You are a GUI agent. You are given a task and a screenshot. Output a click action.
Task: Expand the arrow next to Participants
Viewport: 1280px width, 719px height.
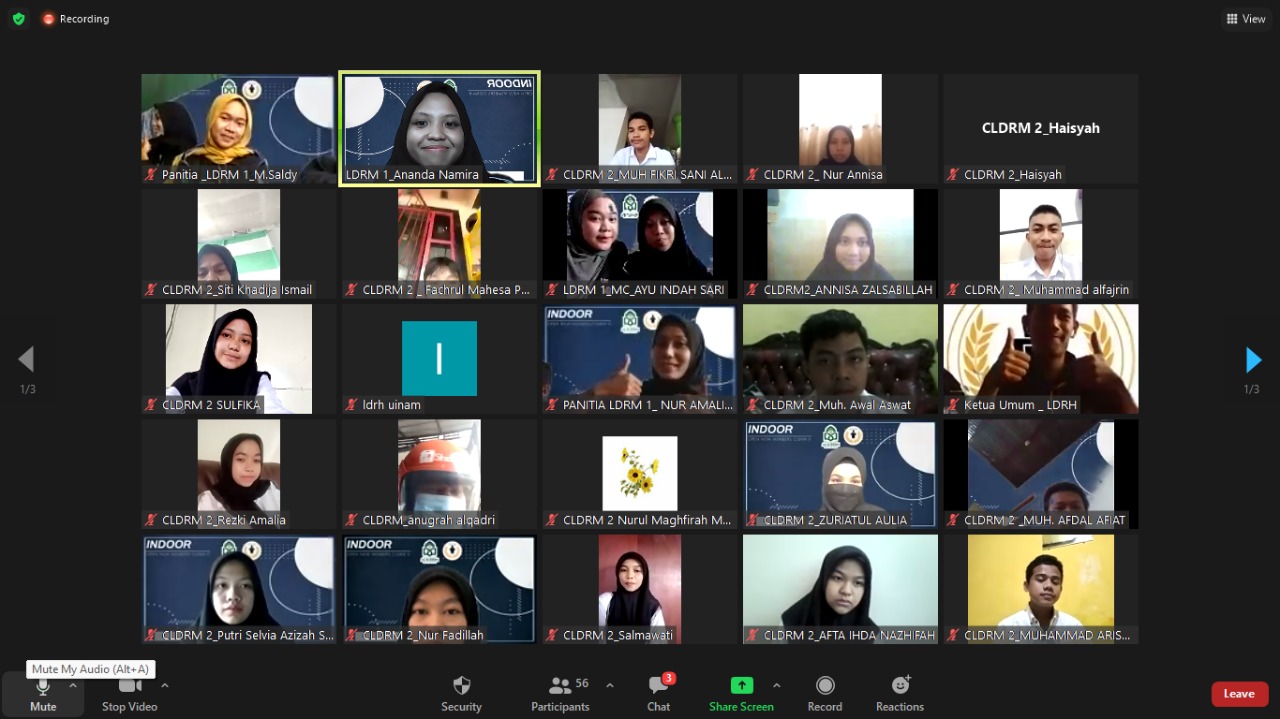click(610, 685)
